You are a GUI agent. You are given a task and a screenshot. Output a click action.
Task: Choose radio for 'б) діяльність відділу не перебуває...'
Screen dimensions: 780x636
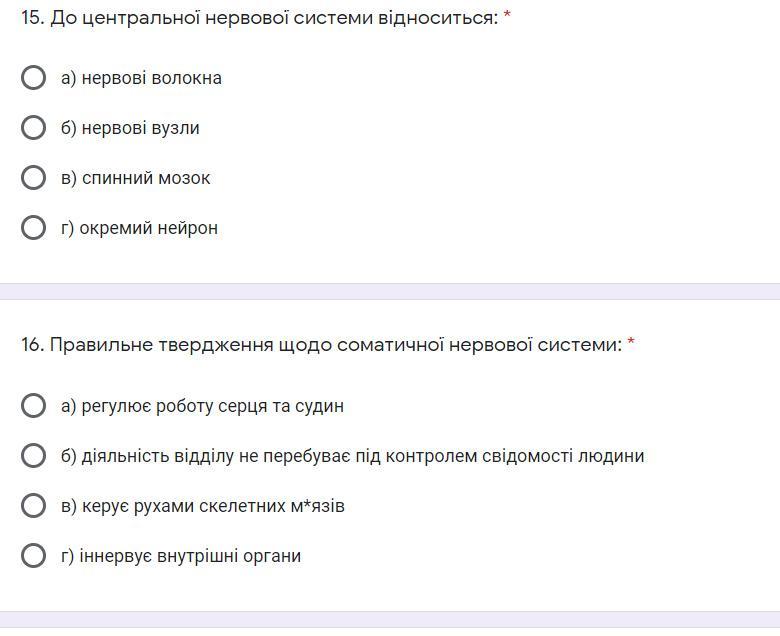click(x=33, y=456)
